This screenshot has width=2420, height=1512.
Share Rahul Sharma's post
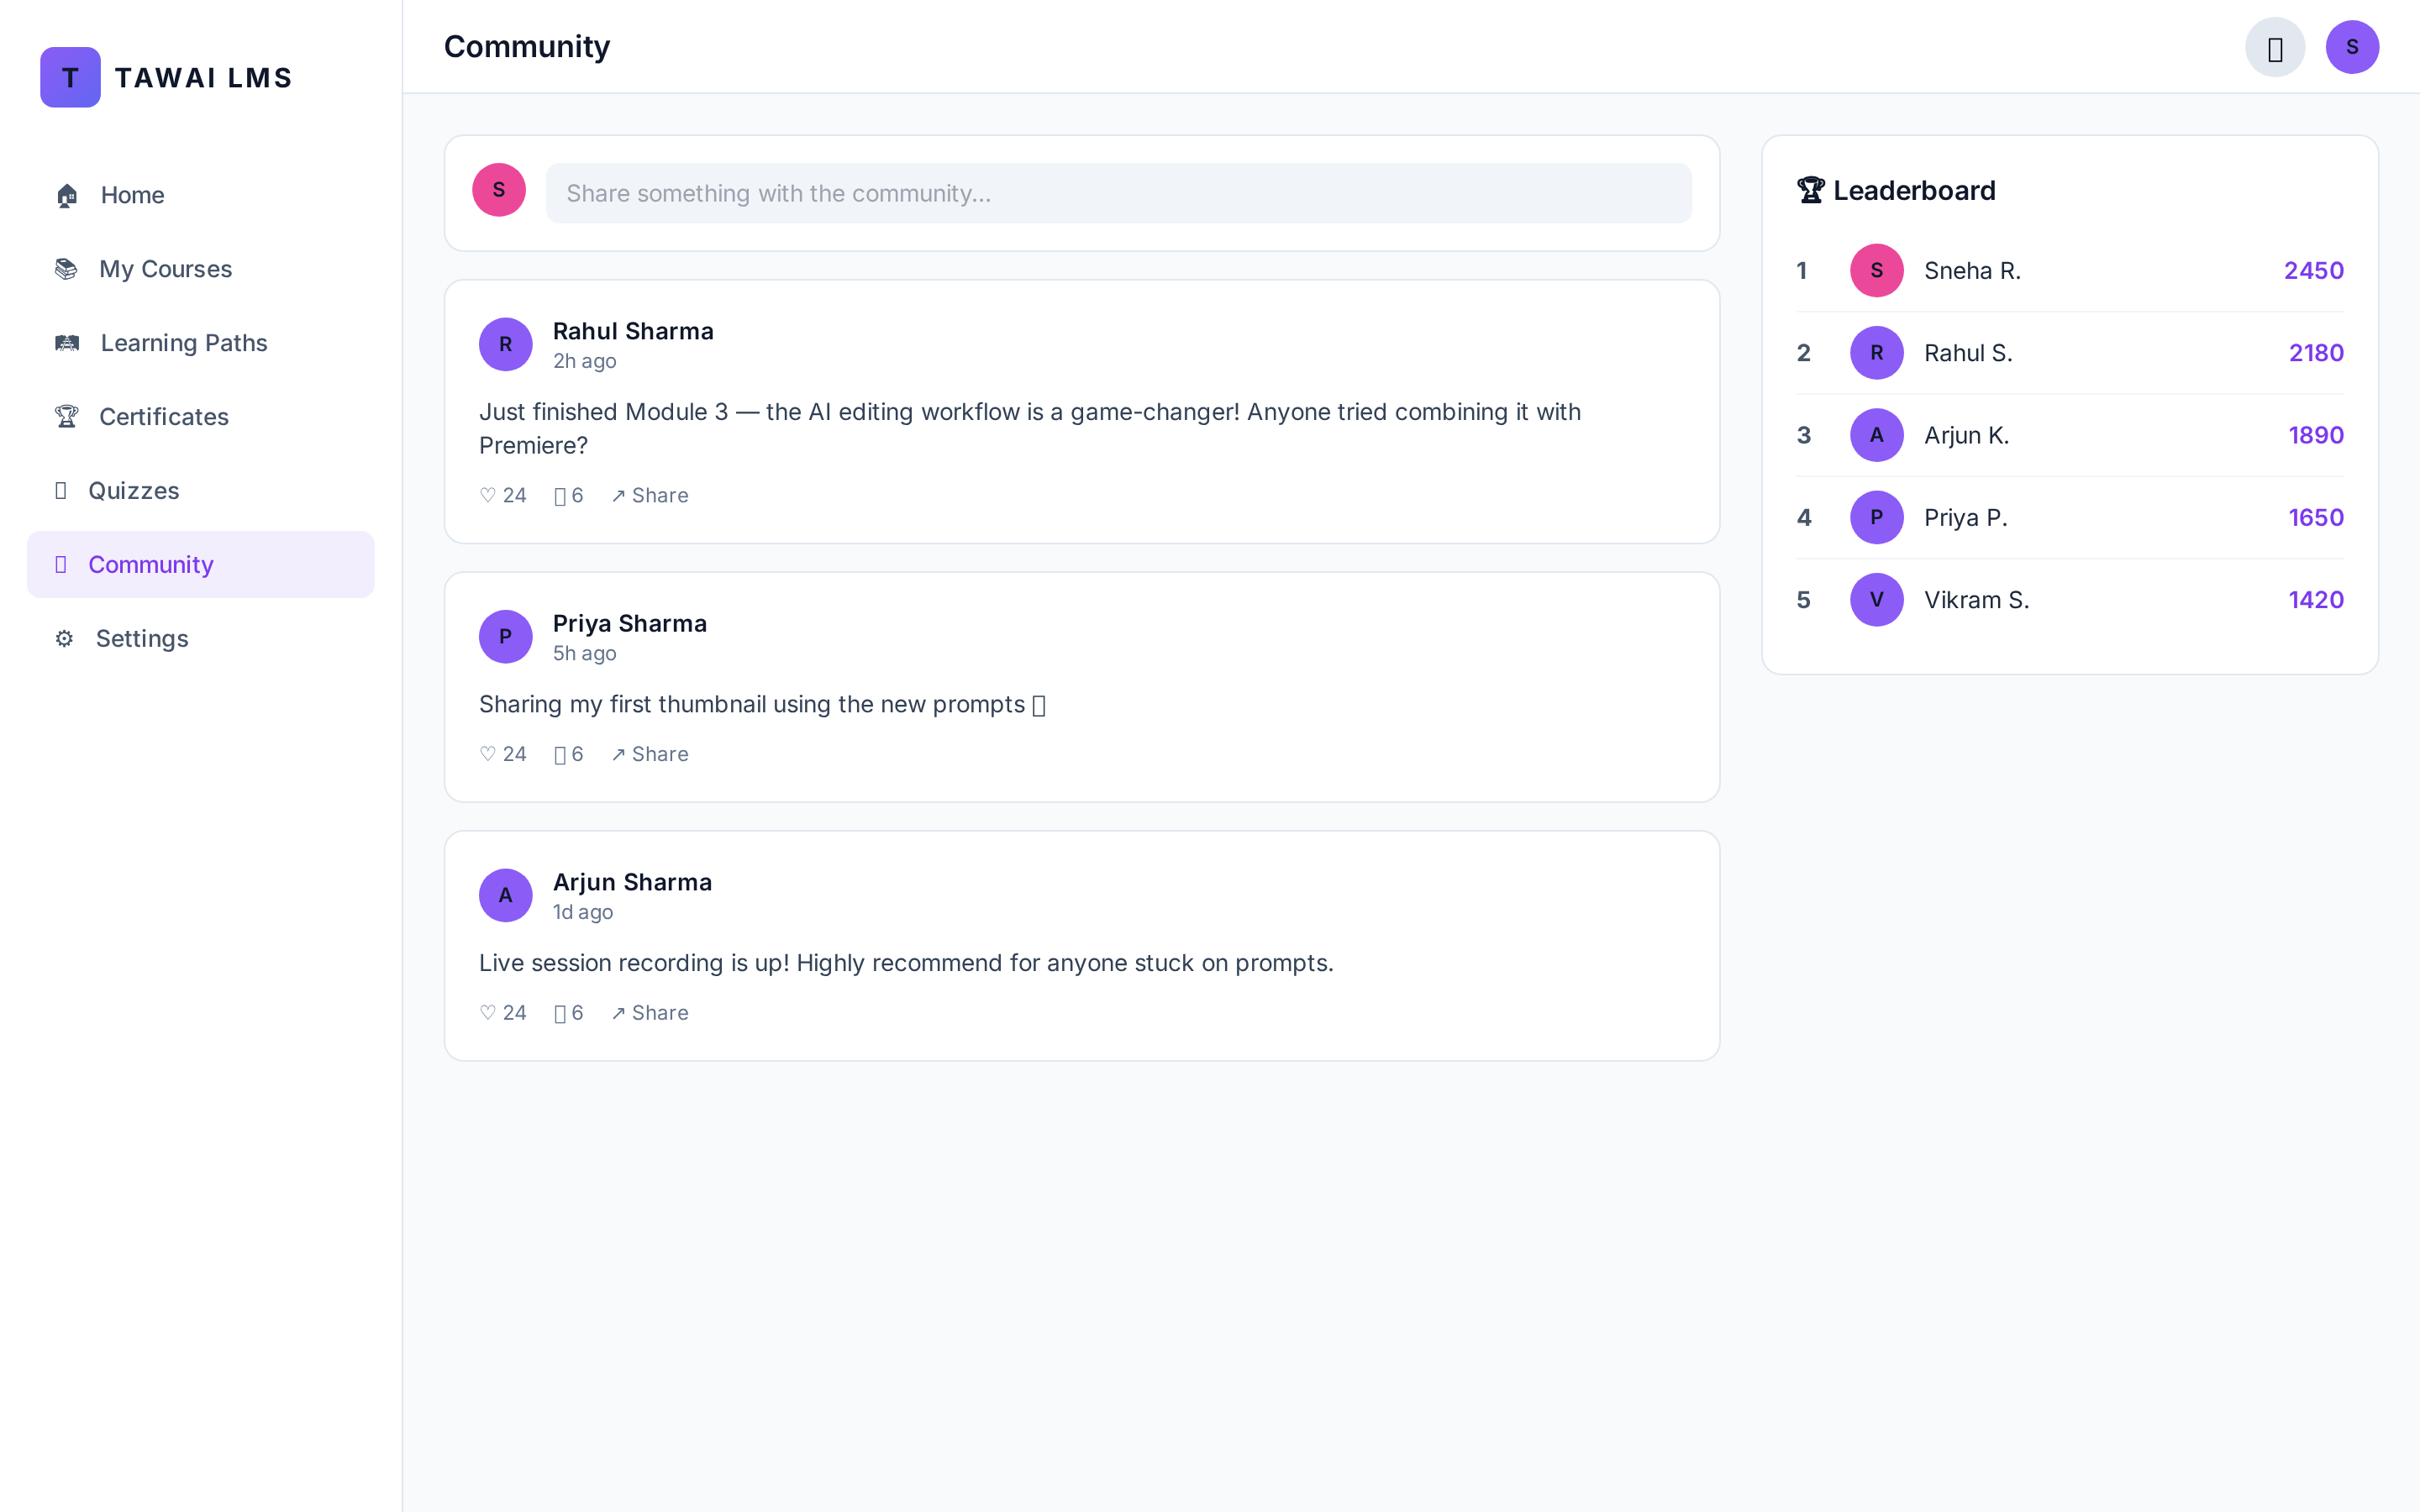coord(650,495)
